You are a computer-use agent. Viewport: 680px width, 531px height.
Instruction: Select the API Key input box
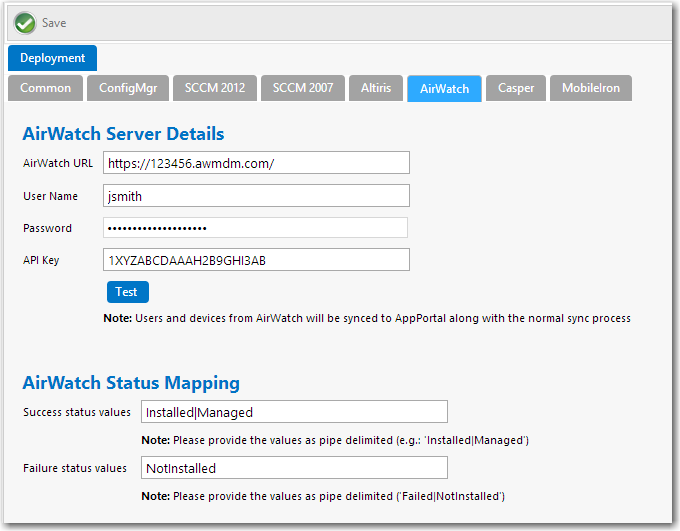point(256,260)
